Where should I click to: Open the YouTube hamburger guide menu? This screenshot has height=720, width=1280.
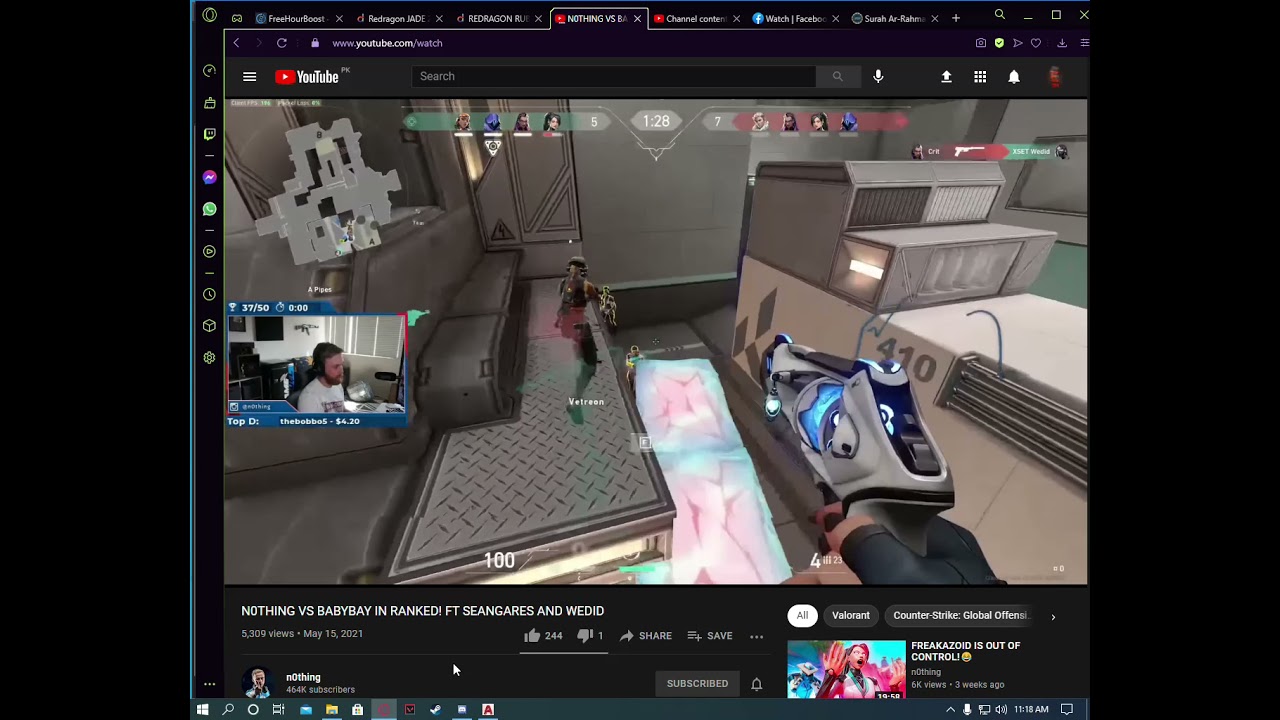[250, 77]
